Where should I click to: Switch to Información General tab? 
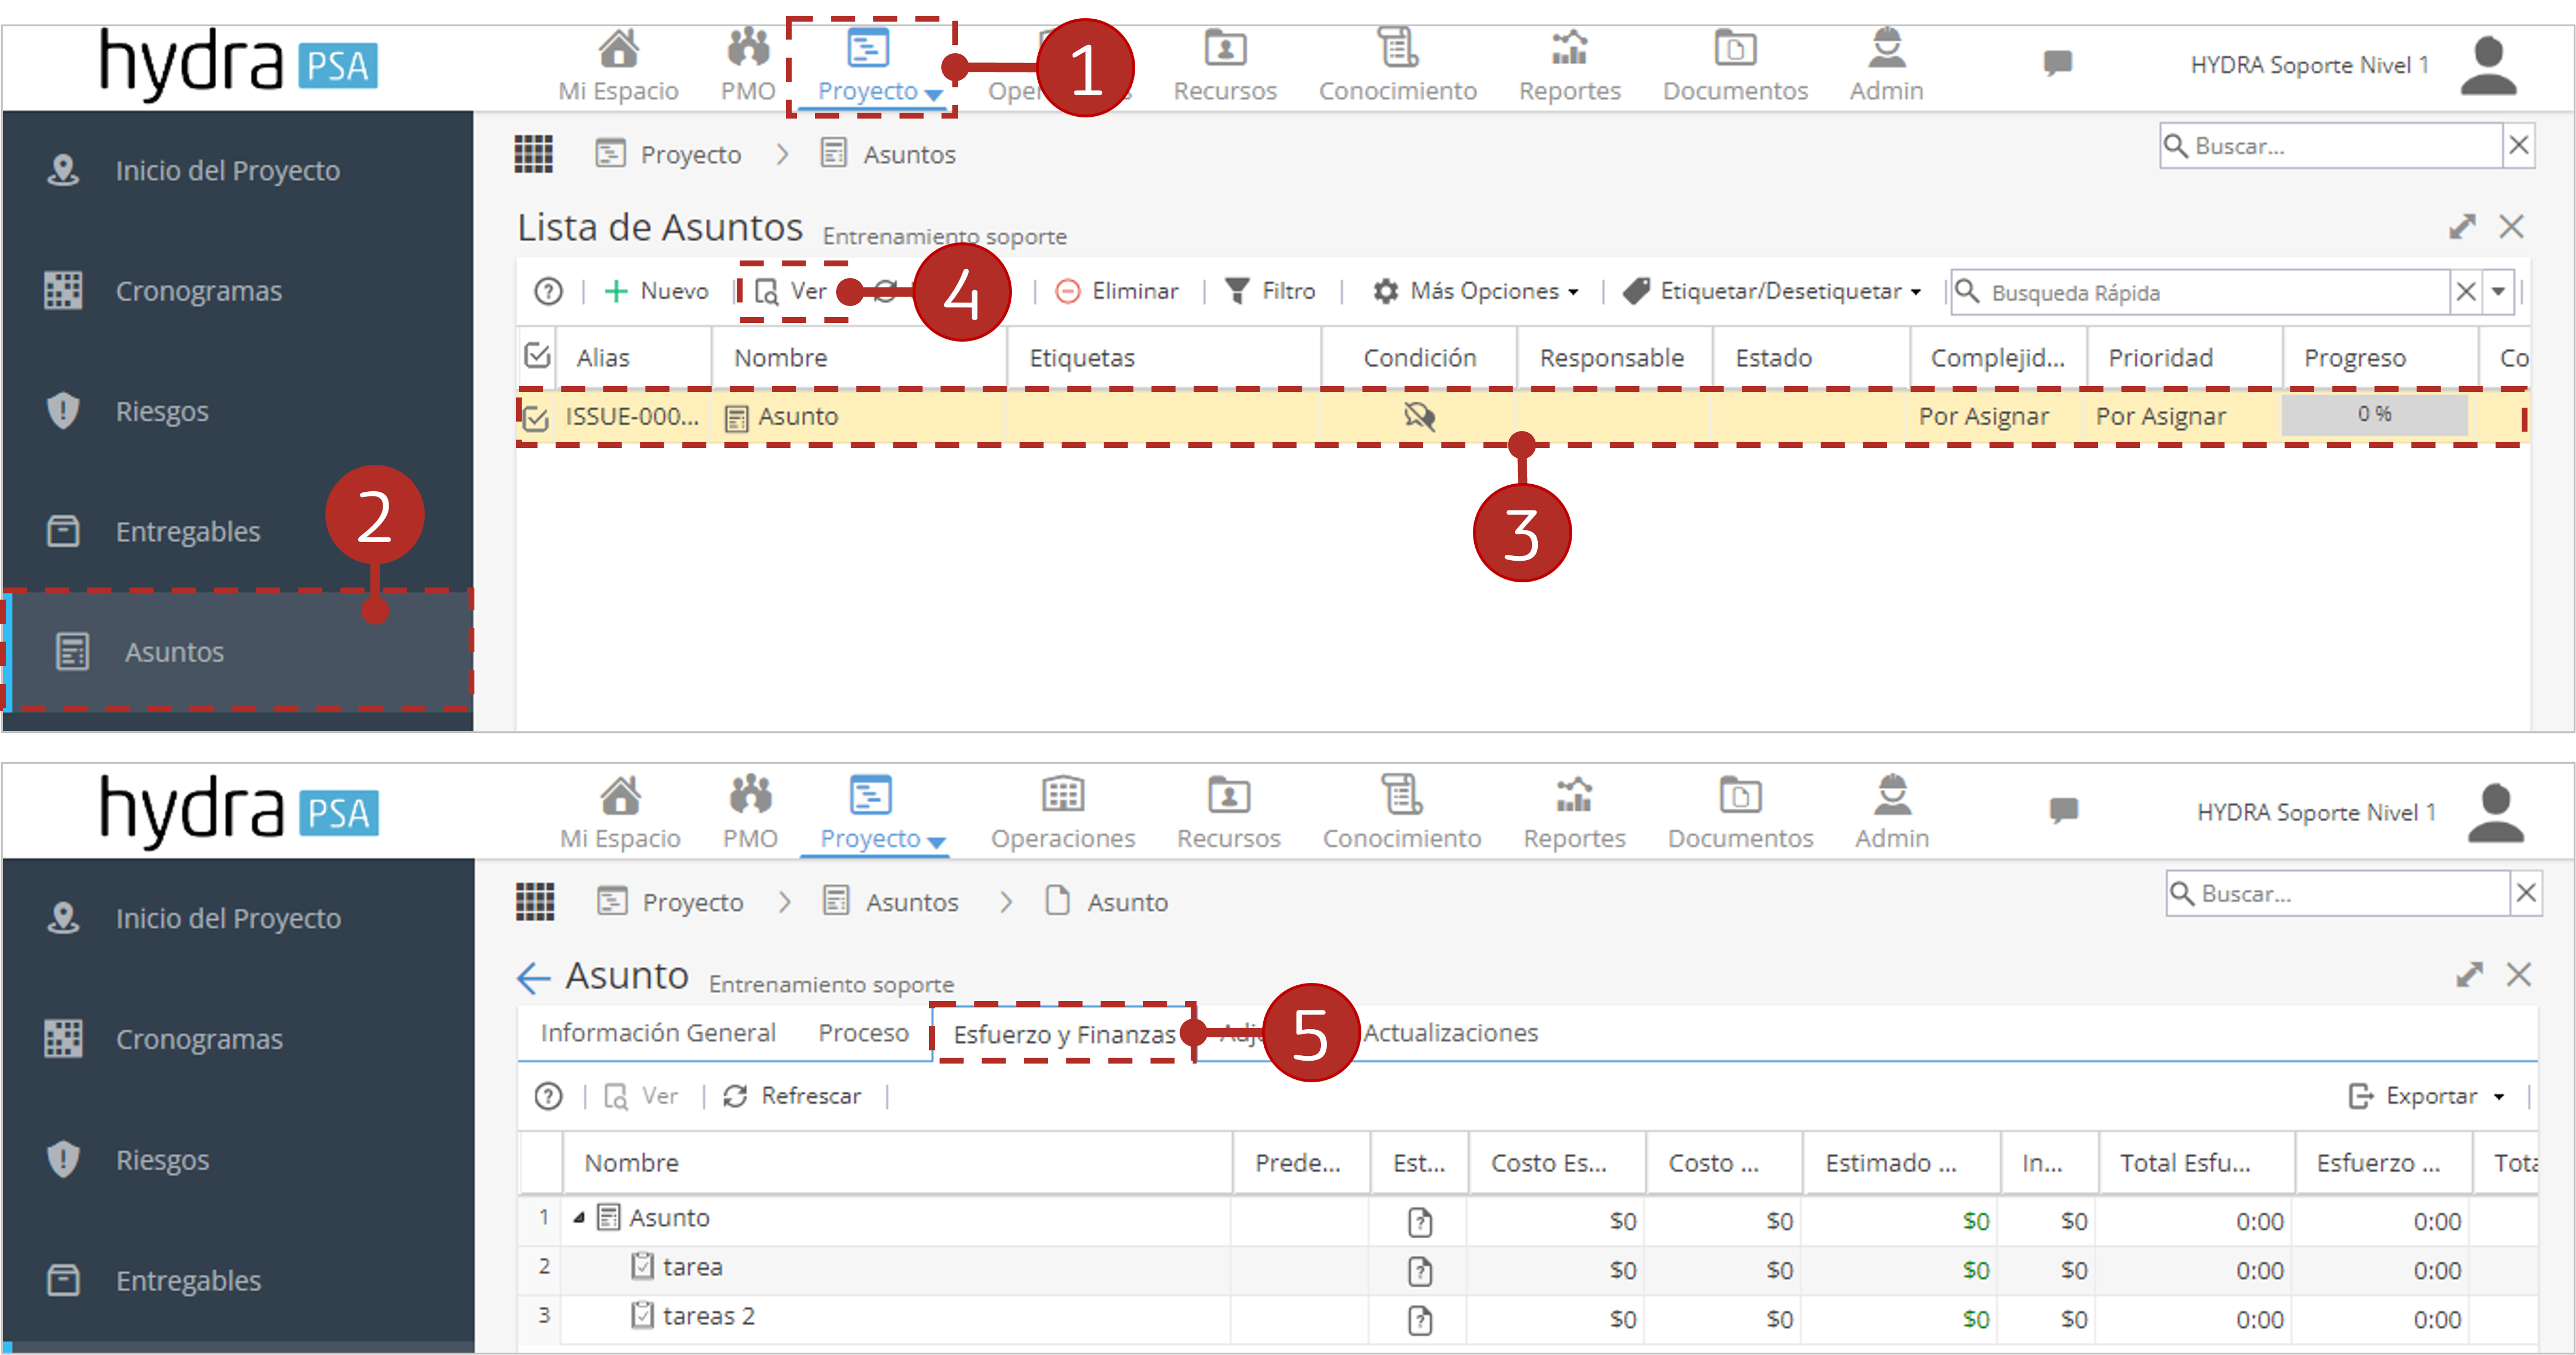(658, 1033)
